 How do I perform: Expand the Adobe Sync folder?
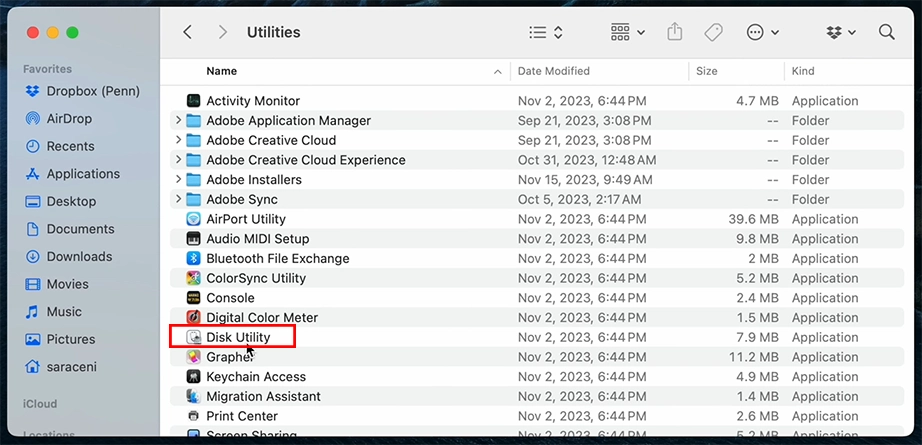pos(178,199)
